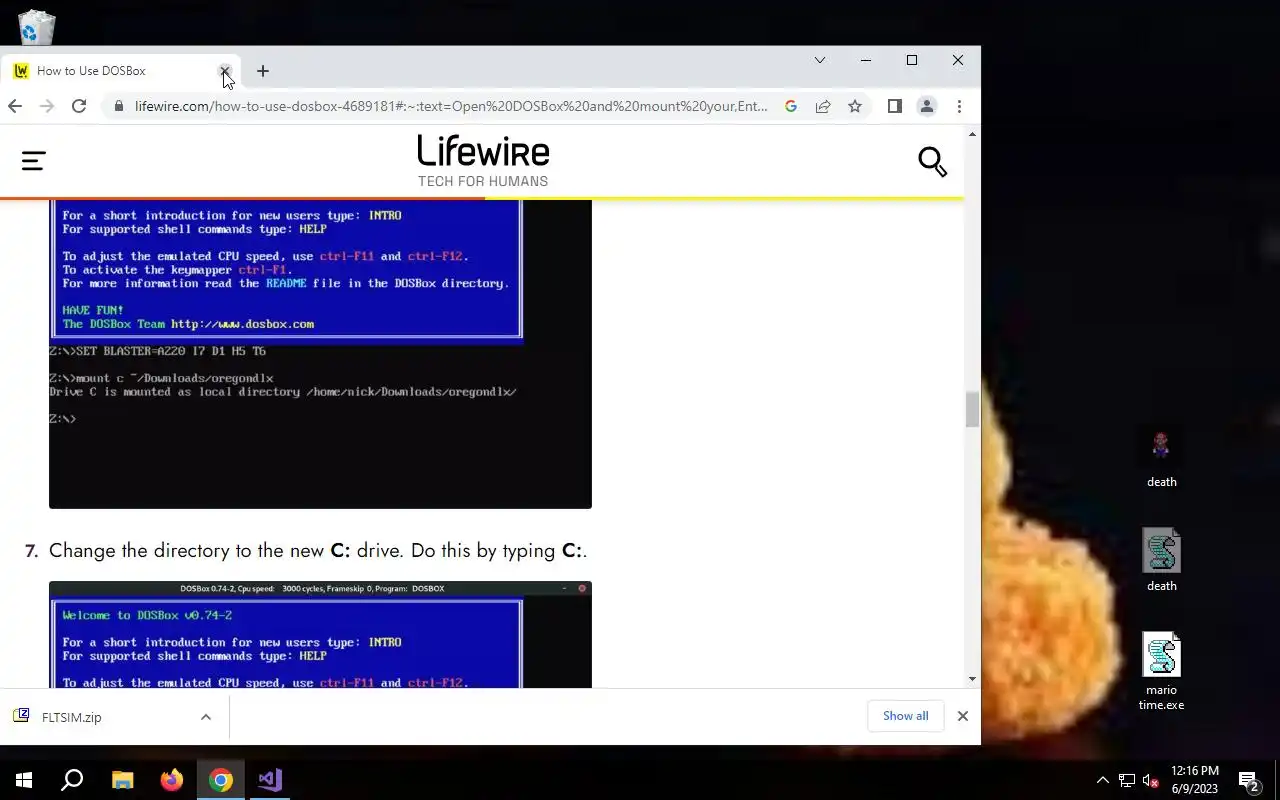Reload the current page
The image size is (1280, 800).
pos(79,106)
